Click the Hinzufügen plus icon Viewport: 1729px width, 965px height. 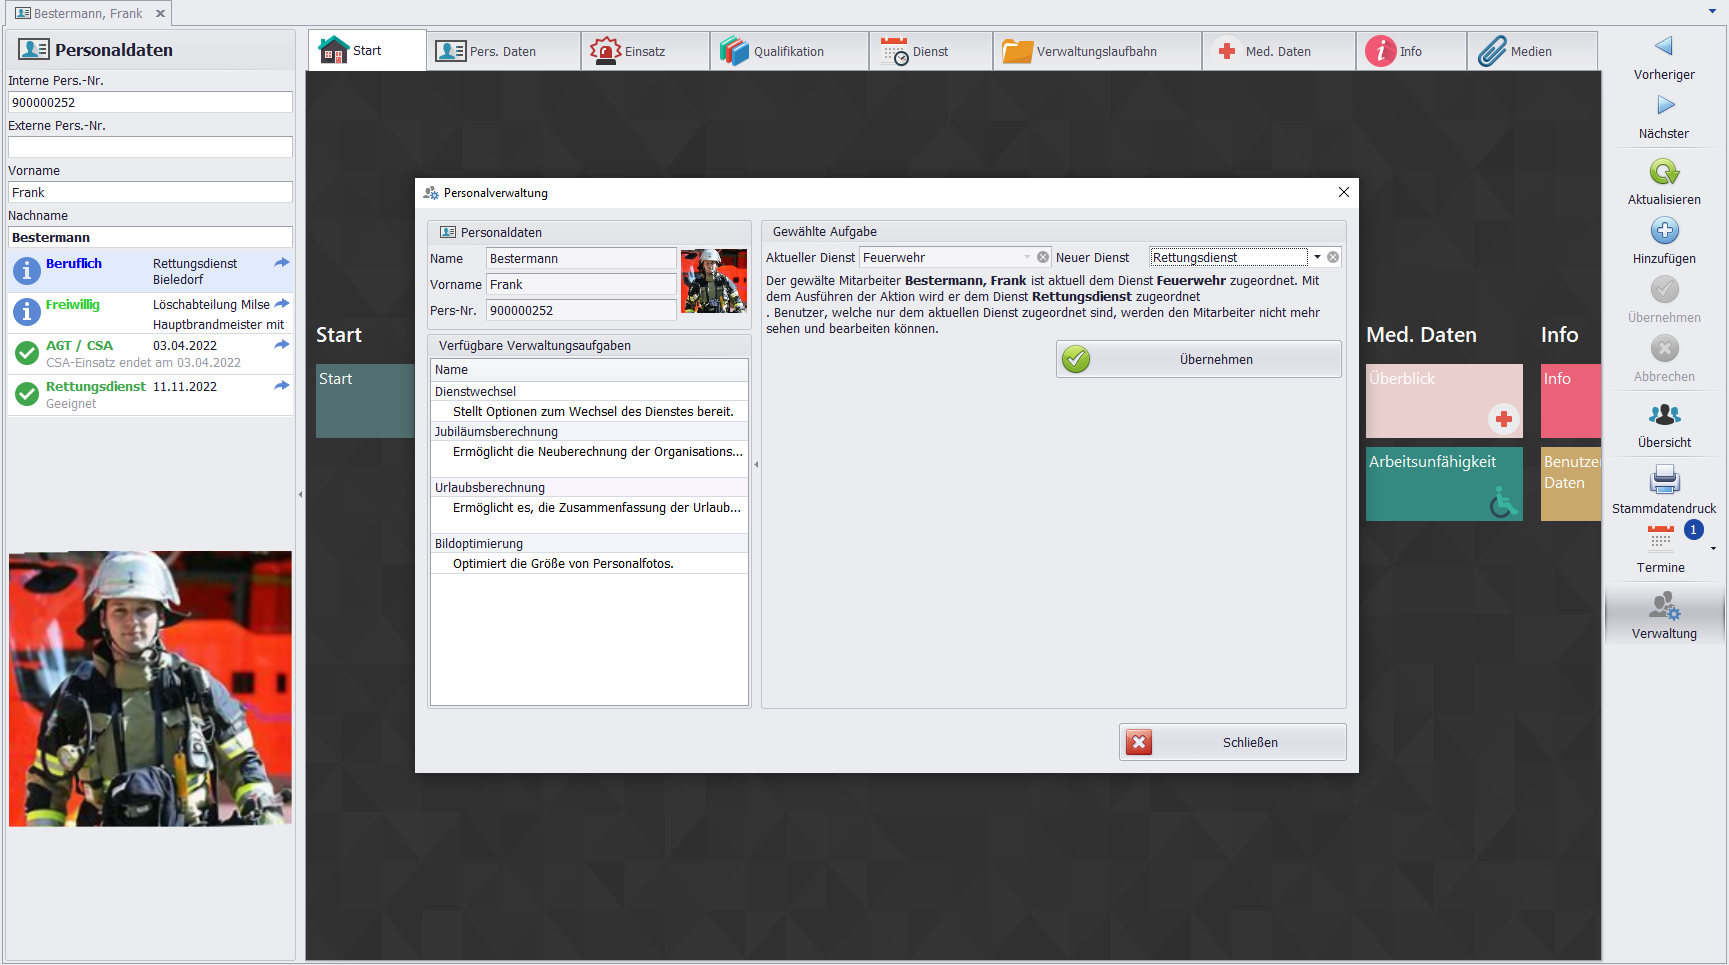[x=1664, y=231]
